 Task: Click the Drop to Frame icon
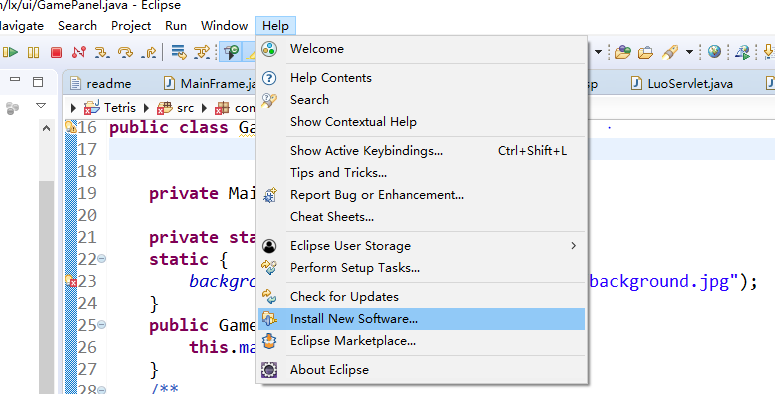(x=178, y=52)
